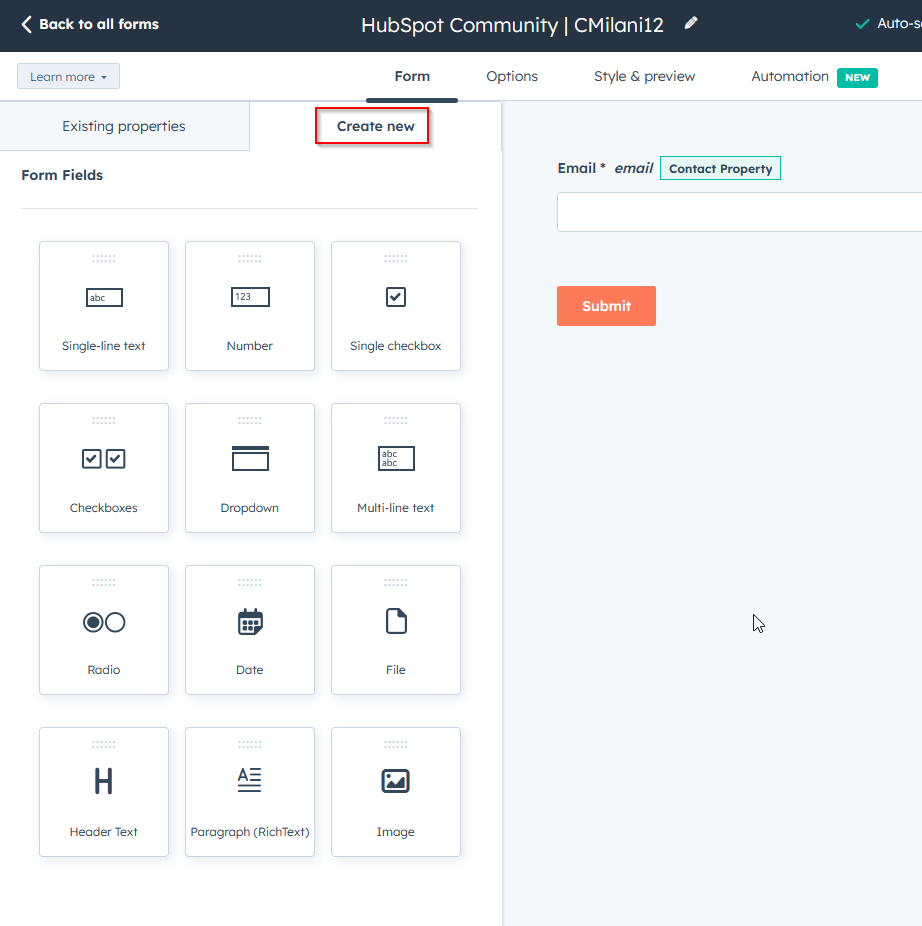Viewport: 922px width, 926px height.
Task: Edit the form name with the pencil icon
Action: 691,24
